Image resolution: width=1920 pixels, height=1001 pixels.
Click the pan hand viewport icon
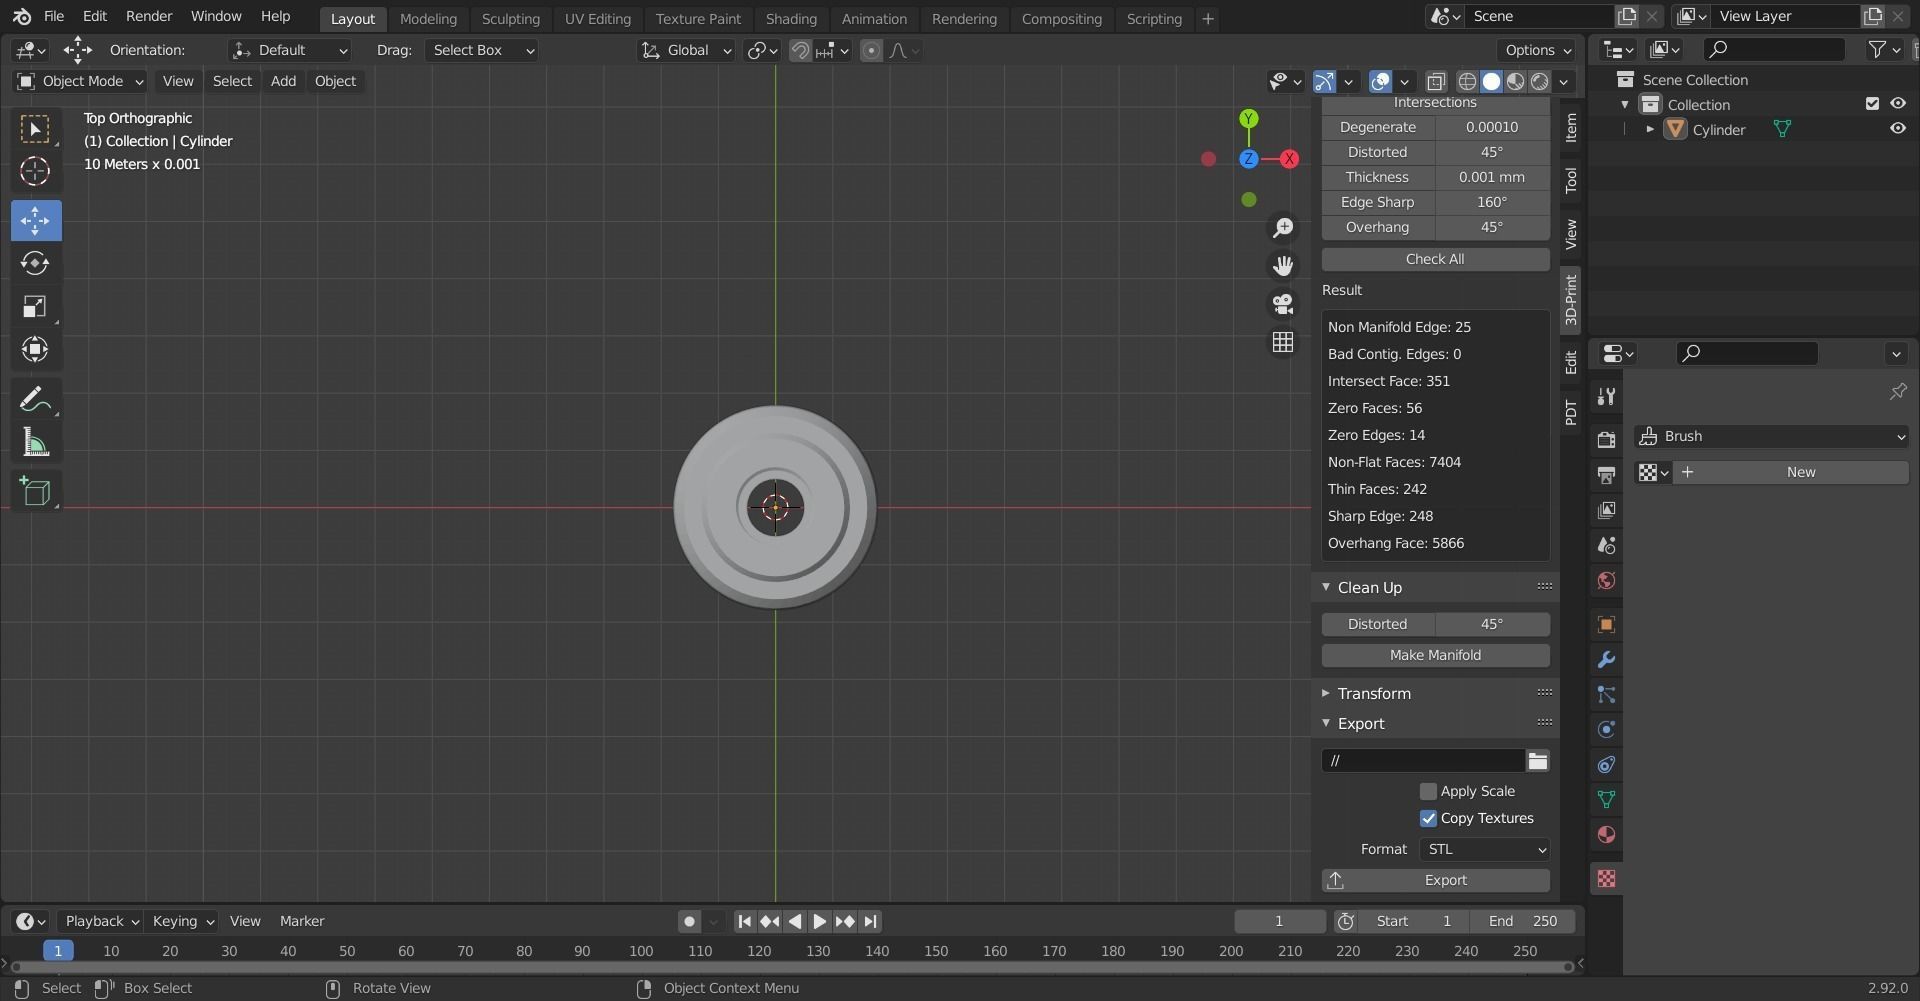pos(1282,266)
